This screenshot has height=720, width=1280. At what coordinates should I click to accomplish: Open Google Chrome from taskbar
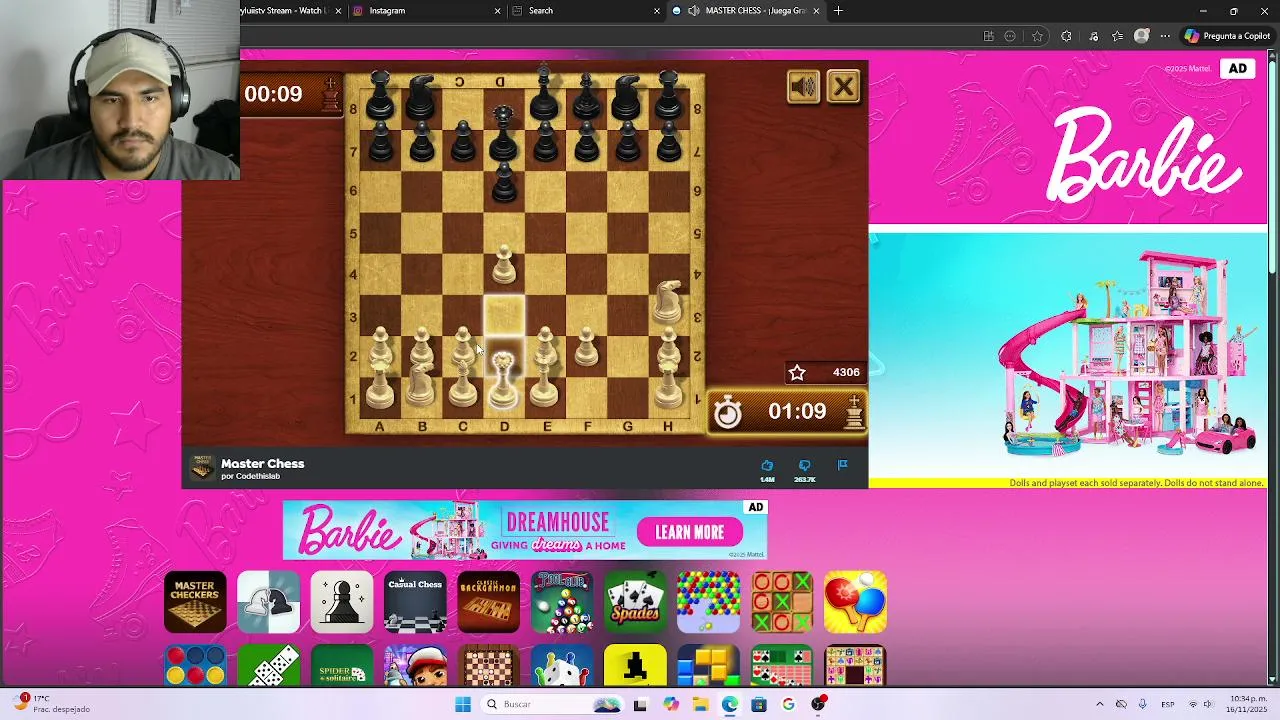pyautogui.click(x=788, y=704)
